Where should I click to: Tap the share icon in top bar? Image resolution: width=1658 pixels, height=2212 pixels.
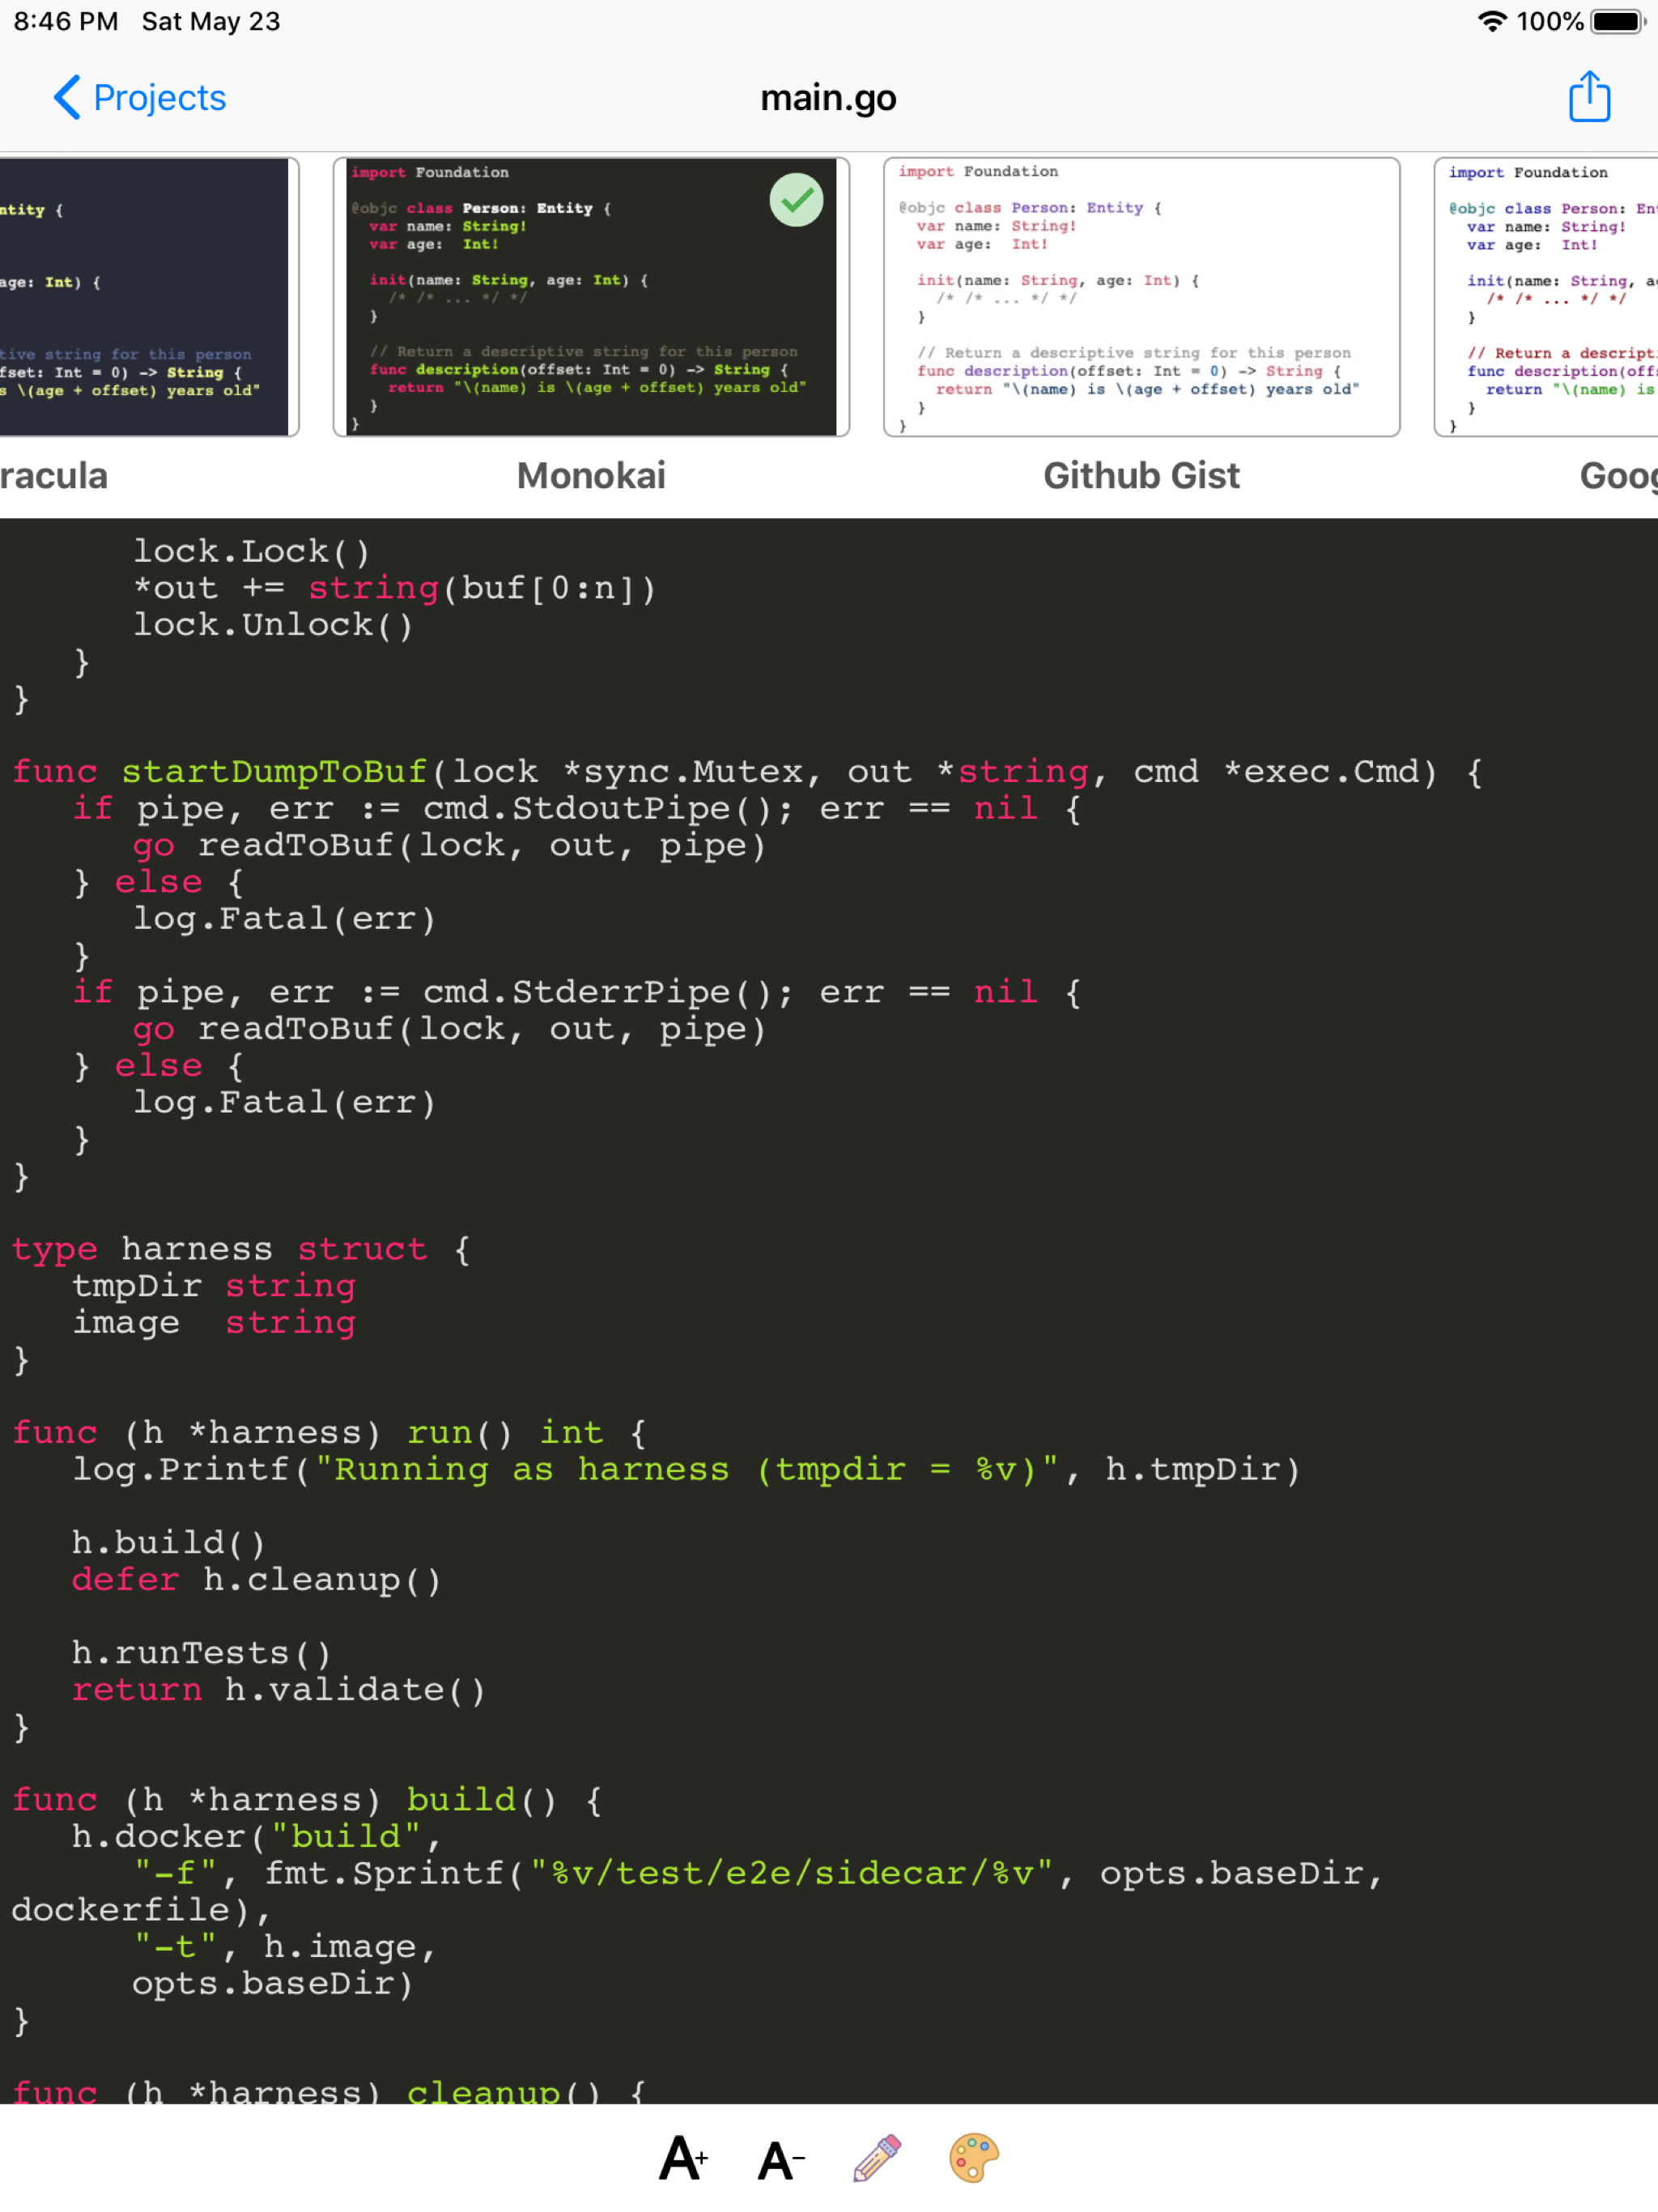pyautogui.click(x=1588, y=97)
